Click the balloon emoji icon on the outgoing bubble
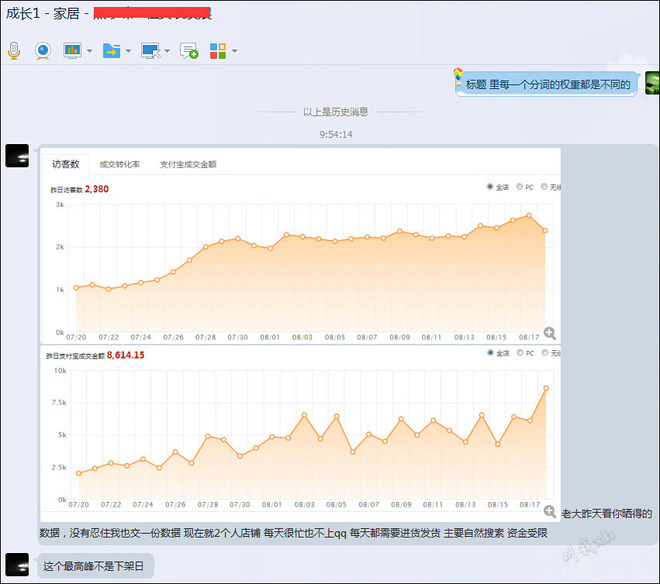Image resolution: width=660 pixels, height=584 pixels. pos(458,76)
